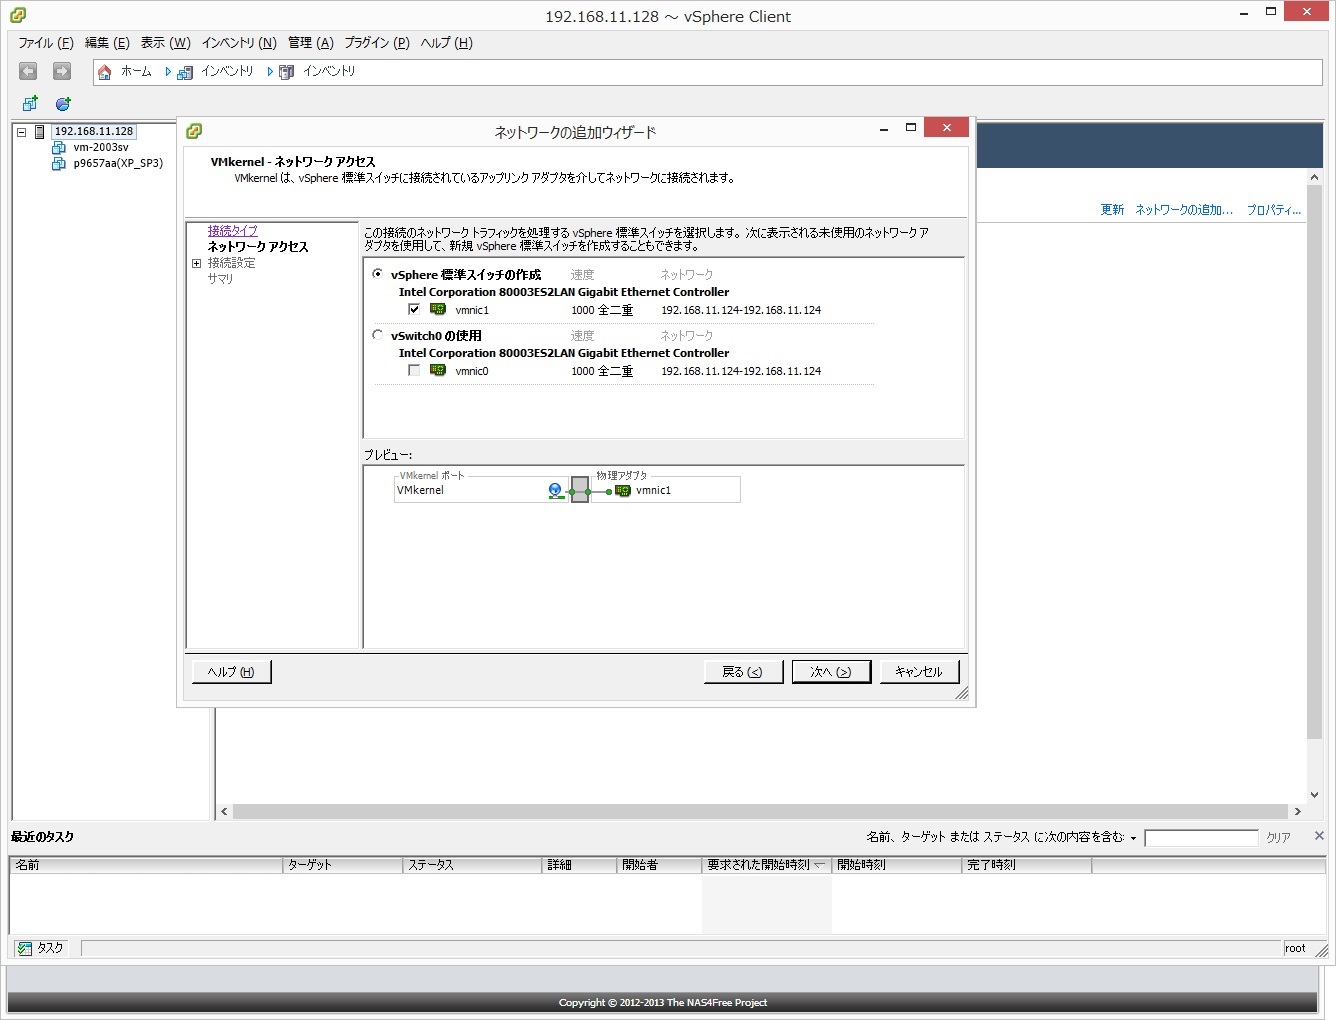Click the 要求された開始時刻 column sort header
The image size is (1336, 1020).
(767, 865)
